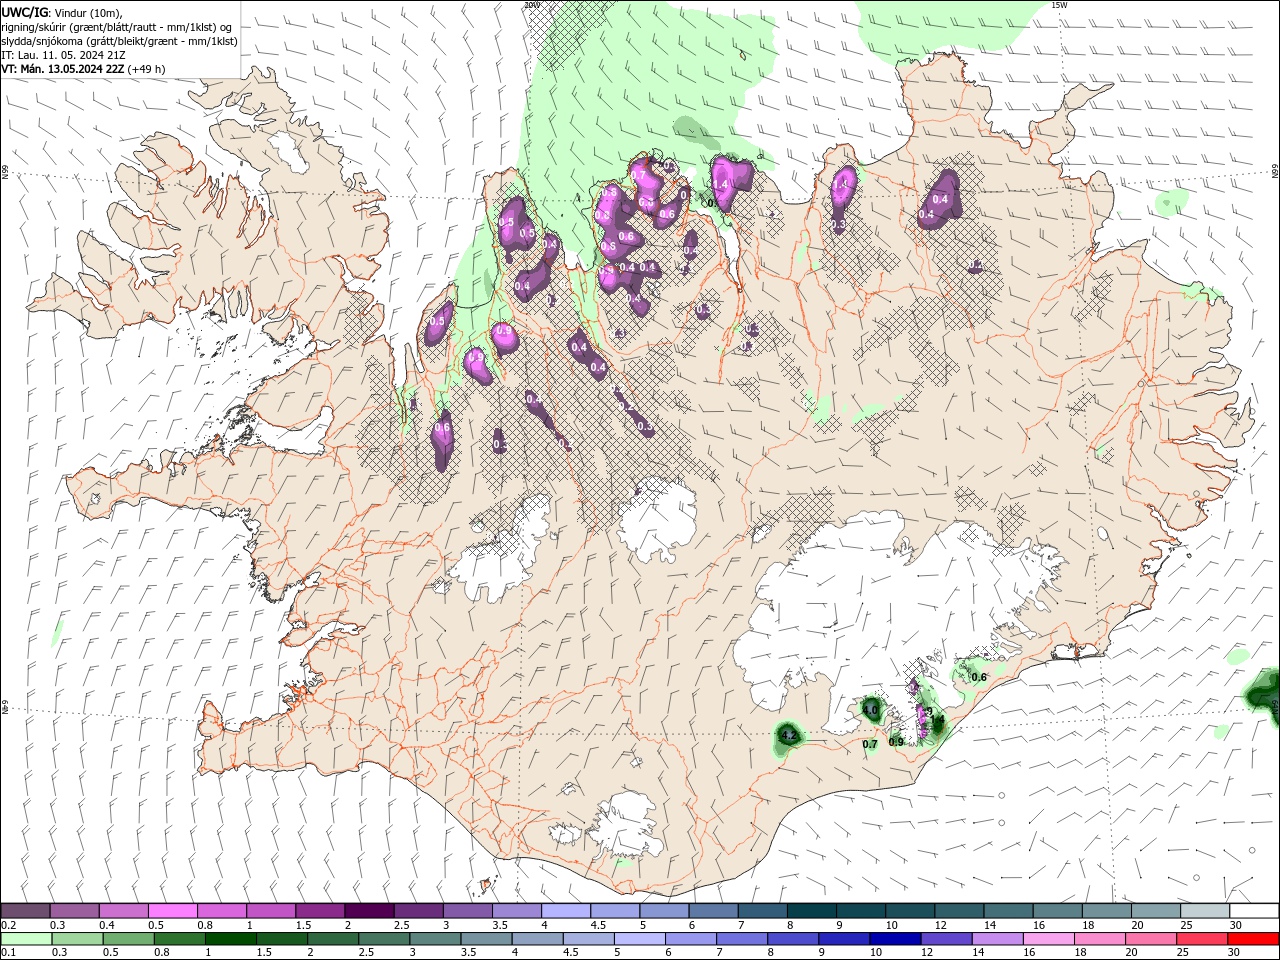
Task: Select the crimson 25 swatch in rain scale
Action: [x=1202, y=939]
